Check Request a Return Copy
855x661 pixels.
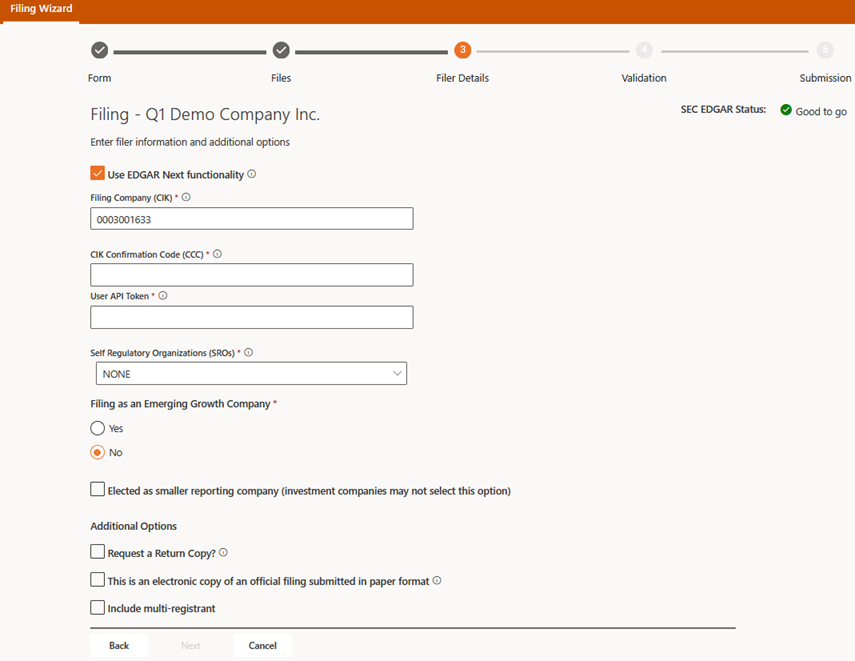pyautogui.click(x=98, y=552)
